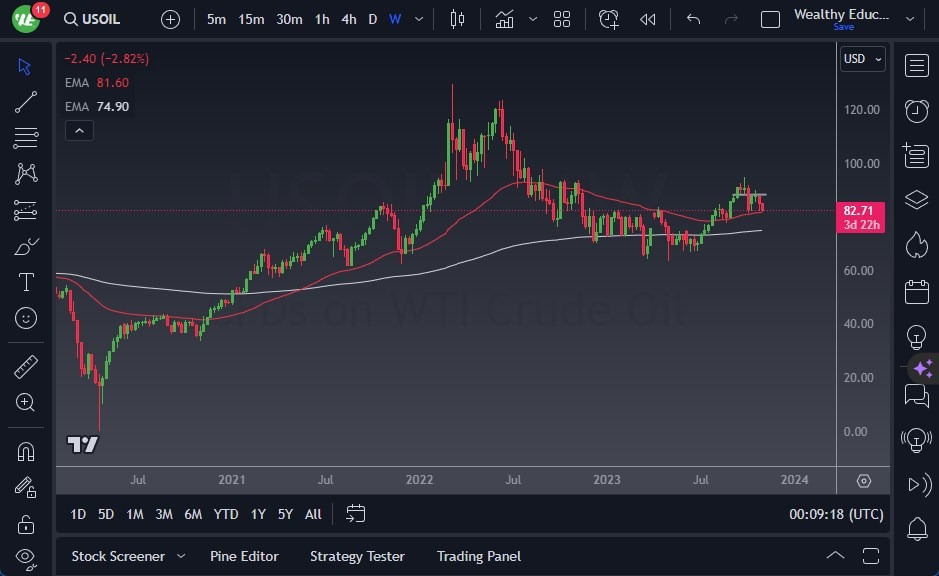Select the Trend Line tool

pyautogui.click(x=26, y=102)
